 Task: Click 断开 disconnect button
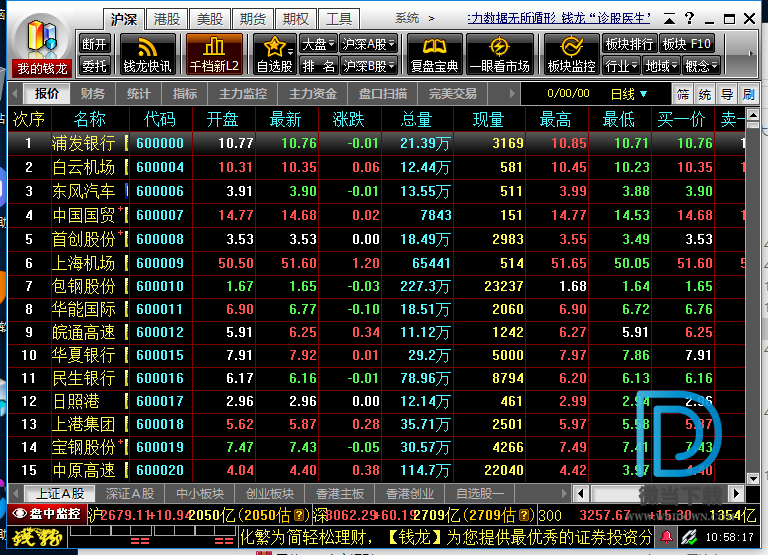(x=94, y=44)
